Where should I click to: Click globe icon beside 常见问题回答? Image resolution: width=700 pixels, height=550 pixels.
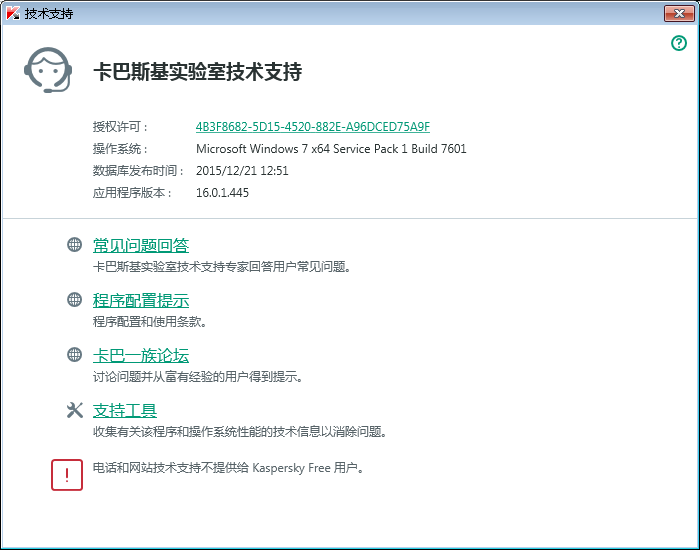coord(75,245)
